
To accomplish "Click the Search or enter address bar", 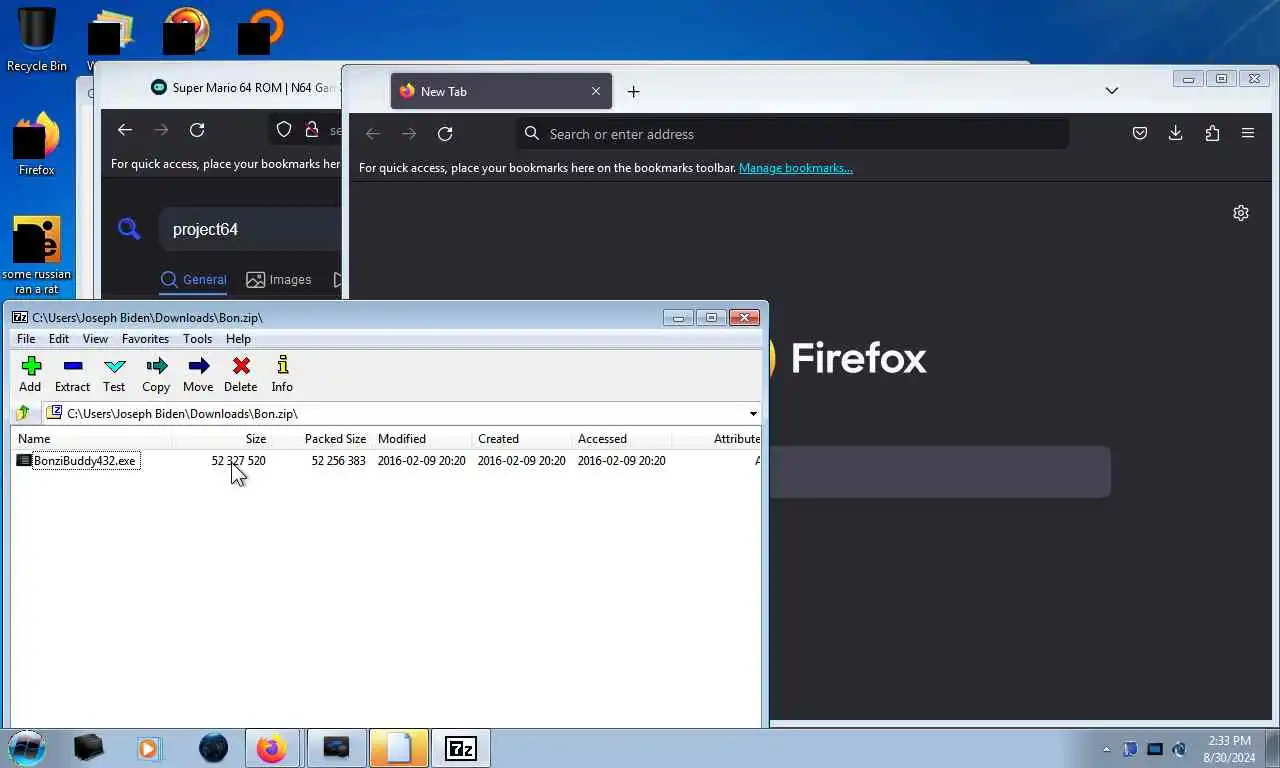I will click(x=792, y=134).
